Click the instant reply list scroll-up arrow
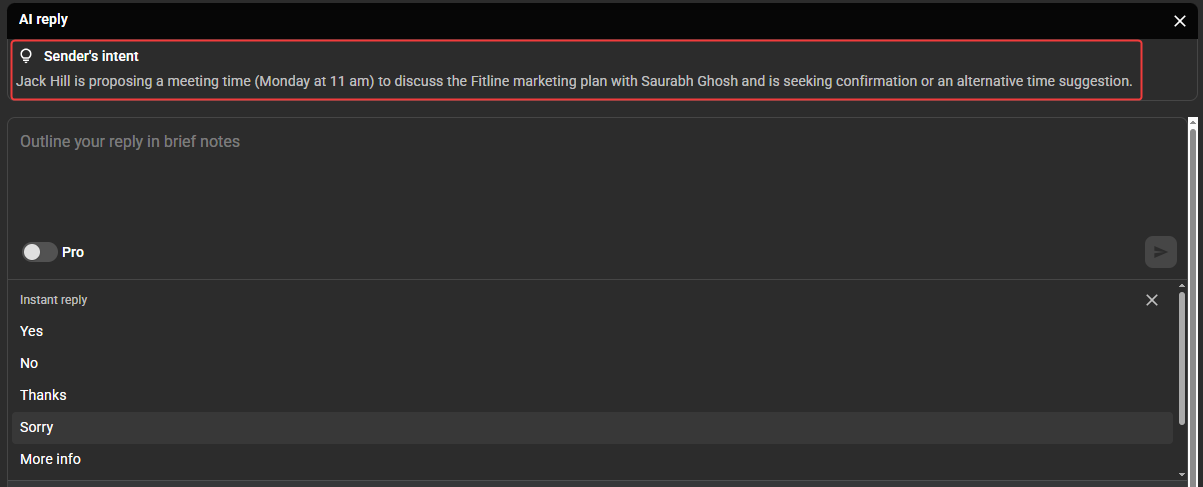 (1182, 287)
